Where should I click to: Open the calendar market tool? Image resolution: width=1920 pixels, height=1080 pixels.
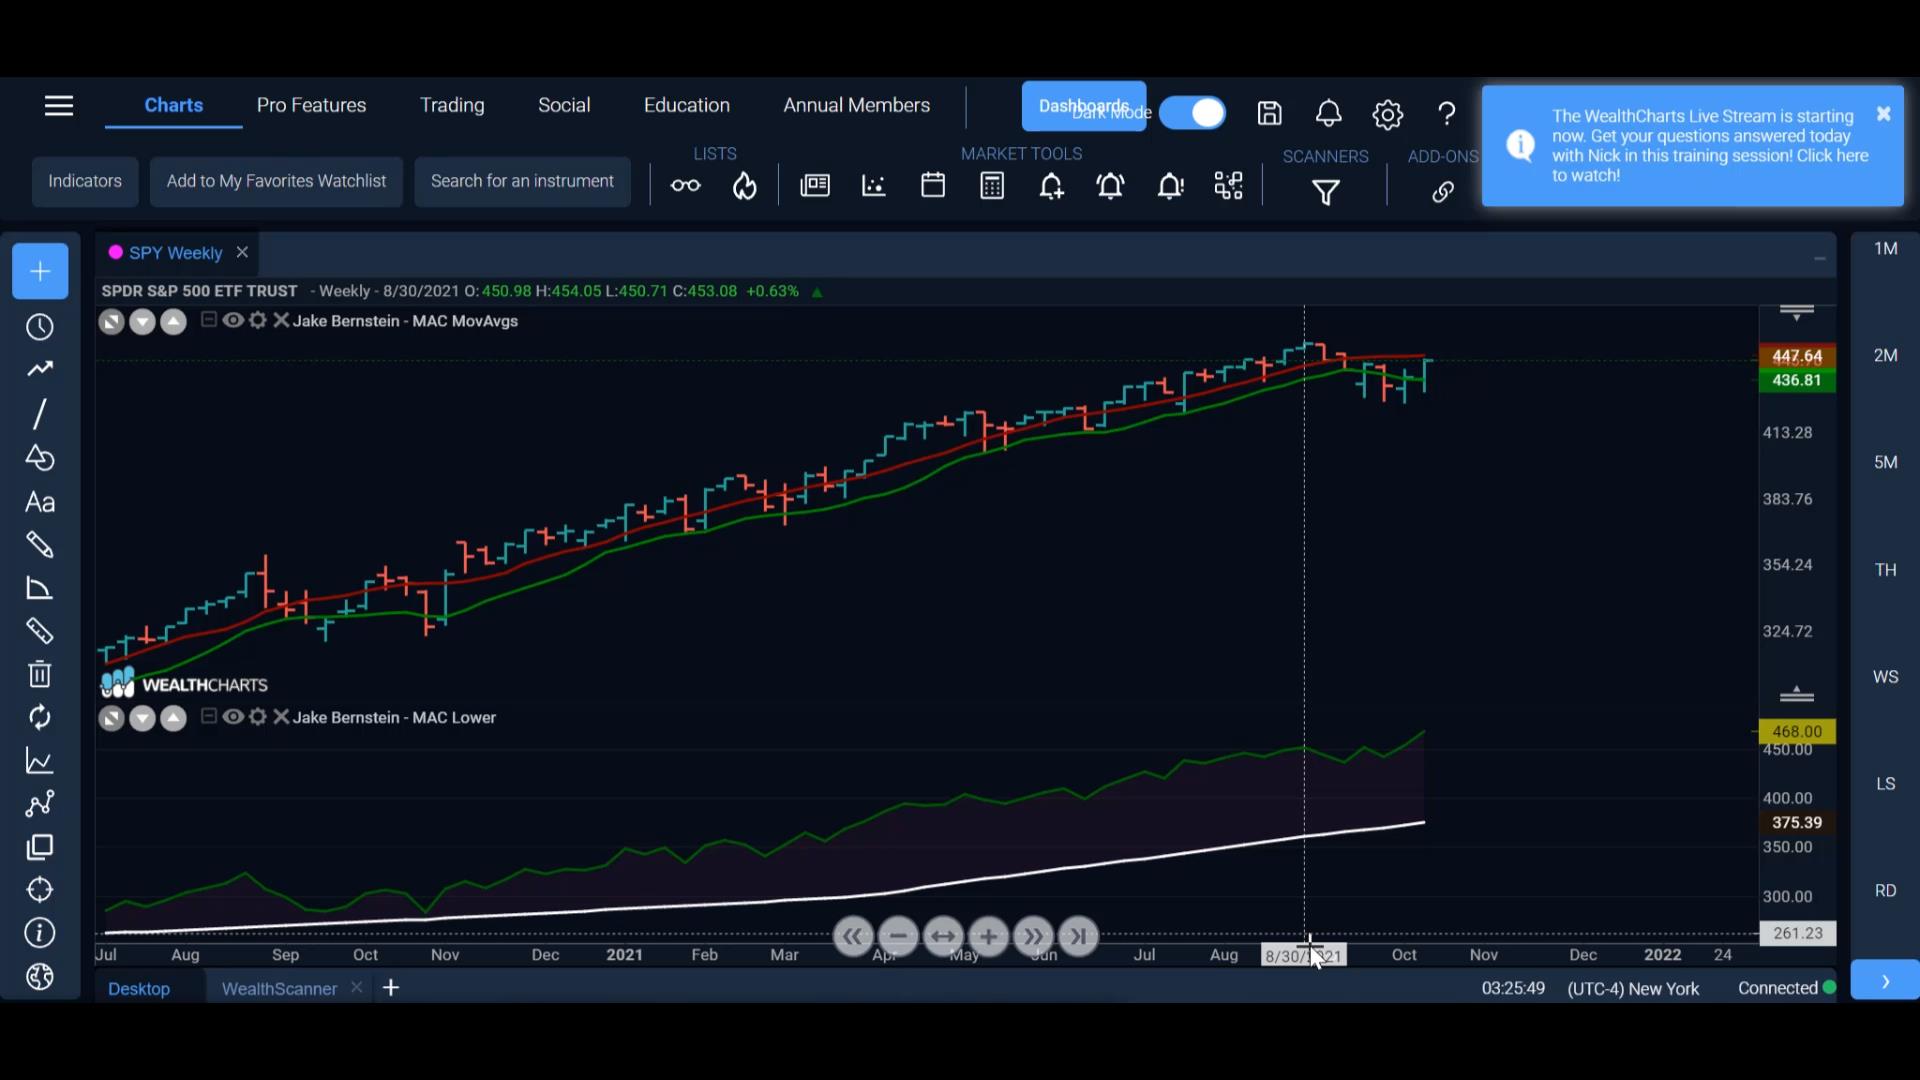pyautogui.click(x=933, y=186)
